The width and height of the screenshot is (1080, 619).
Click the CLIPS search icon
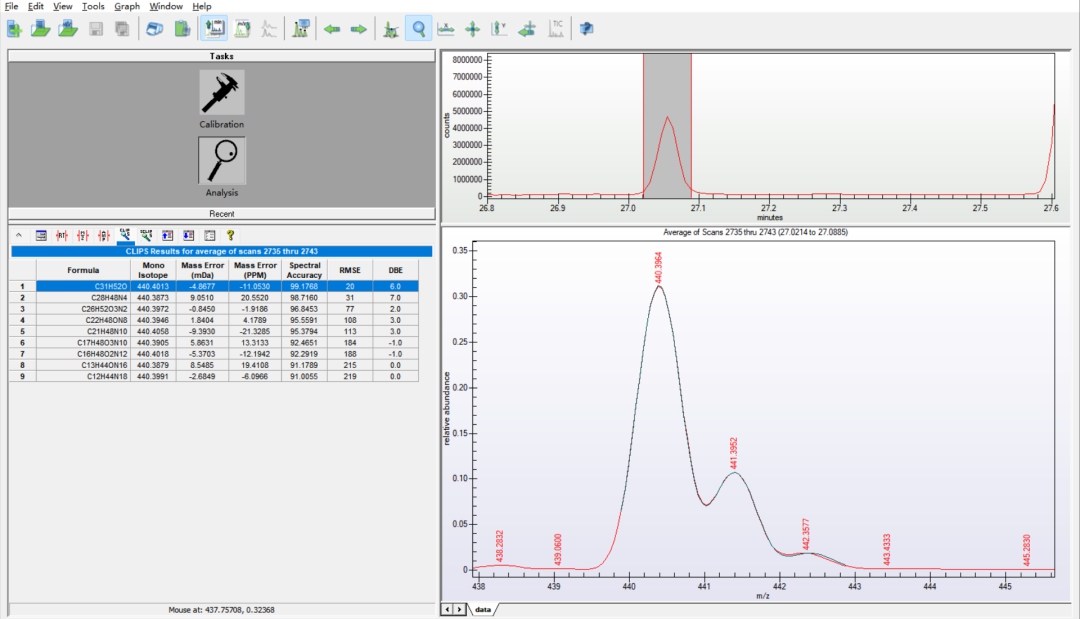pyautogui.click(x=125, y=235)
